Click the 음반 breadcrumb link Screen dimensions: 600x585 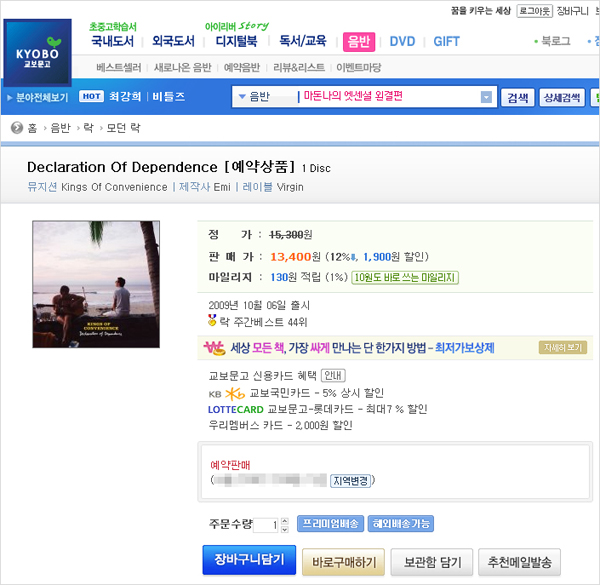point(60,128)
